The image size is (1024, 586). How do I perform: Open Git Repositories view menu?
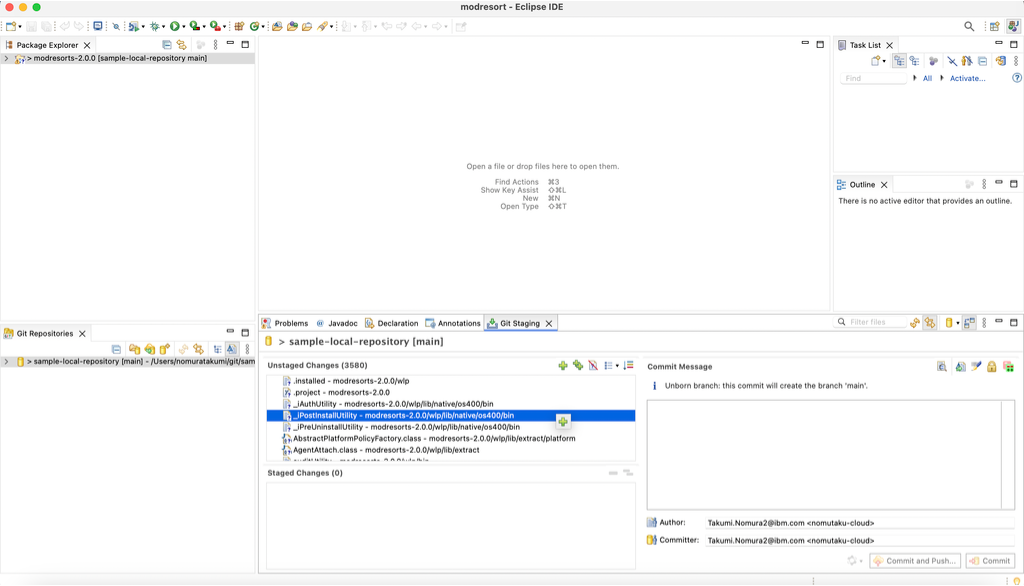248,350
